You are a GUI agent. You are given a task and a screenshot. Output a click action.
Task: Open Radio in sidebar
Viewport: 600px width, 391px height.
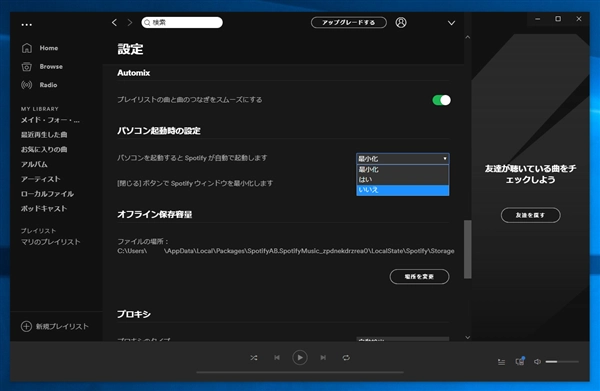click(x=39, y=85)
